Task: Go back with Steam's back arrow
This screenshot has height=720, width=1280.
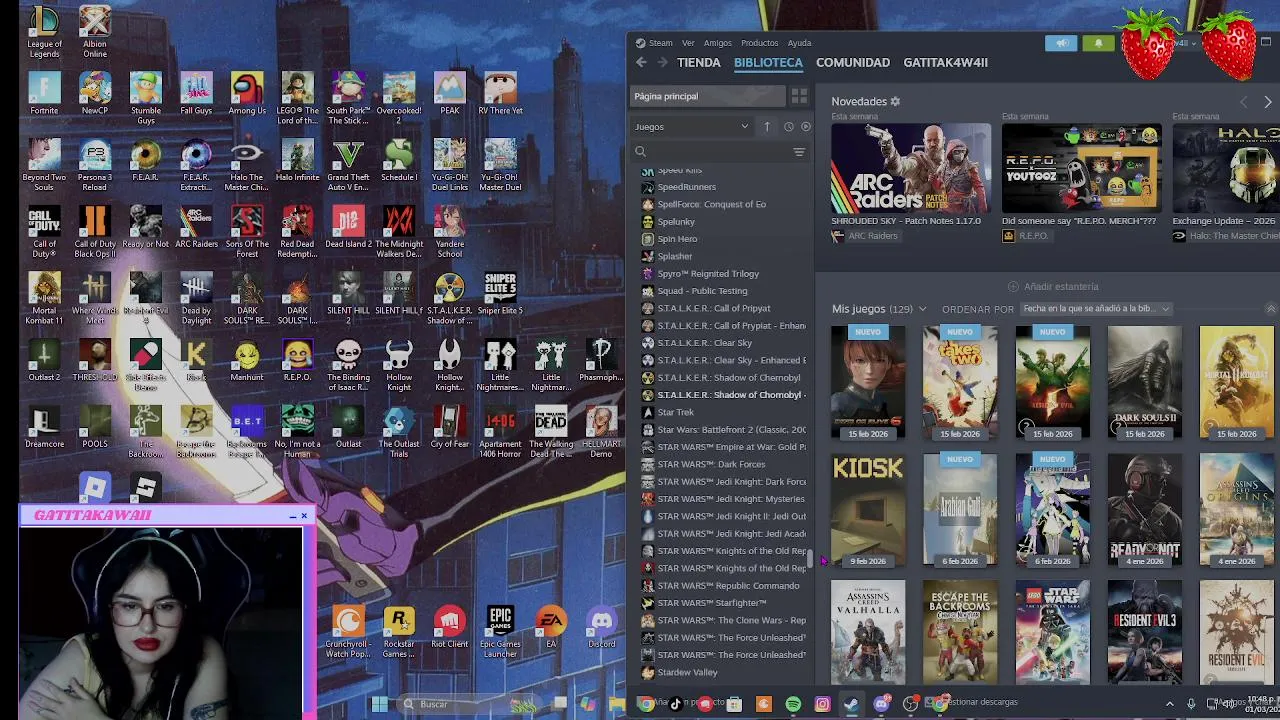Action: coord(641,62)
